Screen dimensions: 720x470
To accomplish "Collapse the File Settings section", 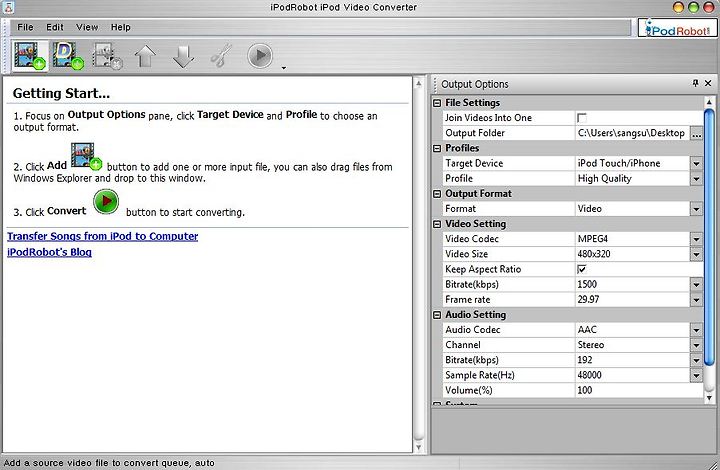I will 437,103.
